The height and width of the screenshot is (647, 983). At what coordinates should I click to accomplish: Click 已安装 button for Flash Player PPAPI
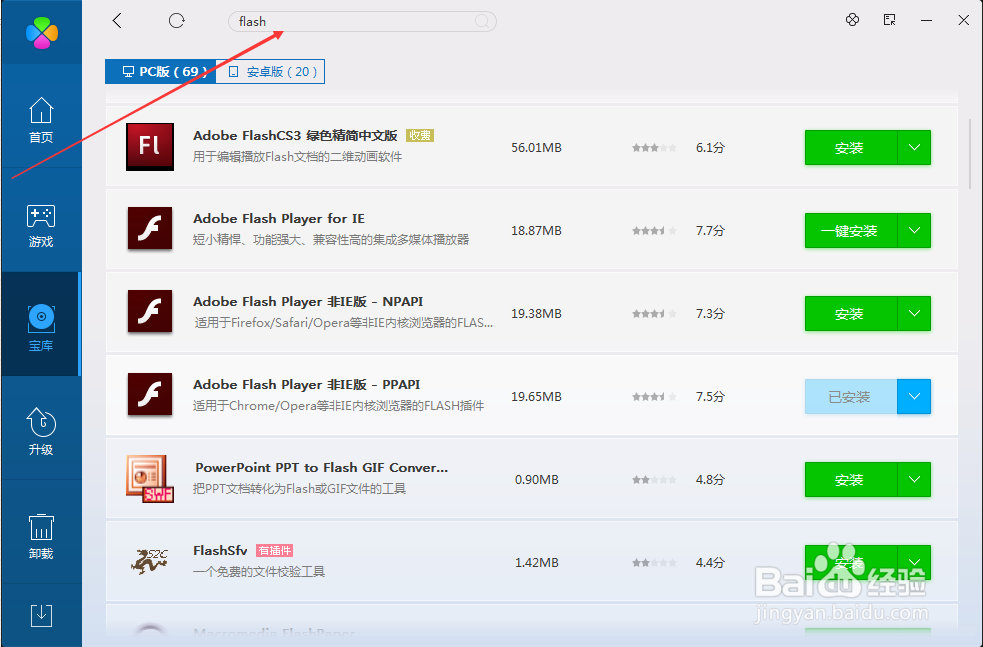click(x=850, y=397)
